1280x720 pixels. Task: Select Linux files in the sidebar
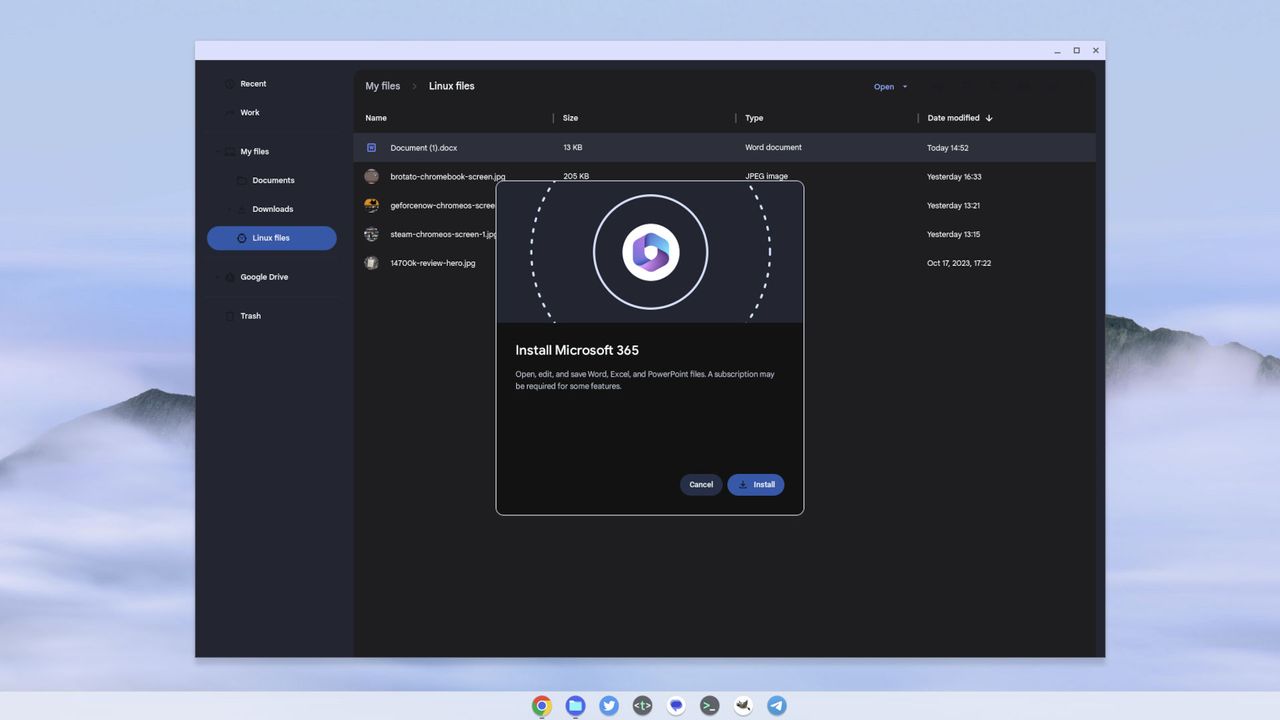click(272, 238)
